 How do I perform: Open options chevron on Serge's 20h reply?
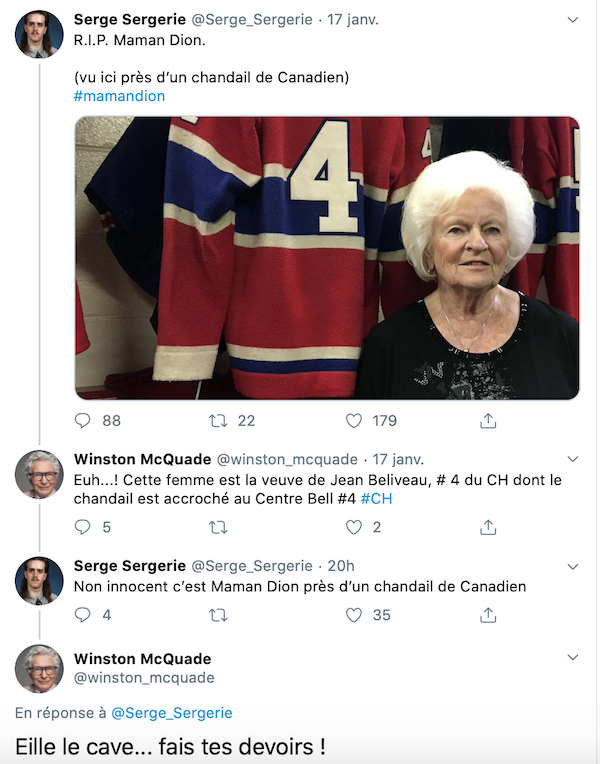573,567
